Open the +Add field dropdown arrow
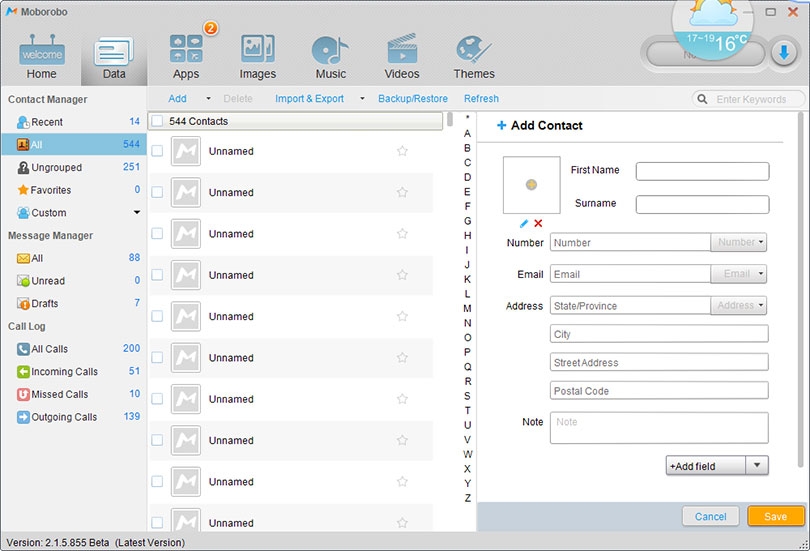 pos(757,465)
